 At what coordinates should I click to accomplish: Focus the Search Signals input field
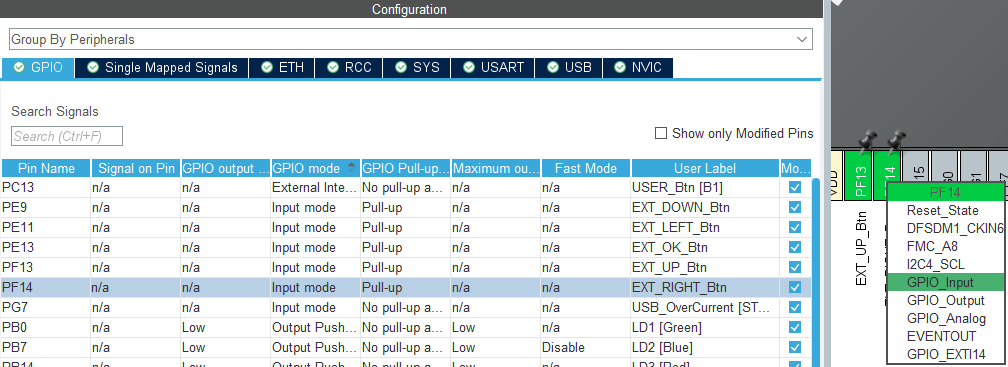tap(67, 136)
